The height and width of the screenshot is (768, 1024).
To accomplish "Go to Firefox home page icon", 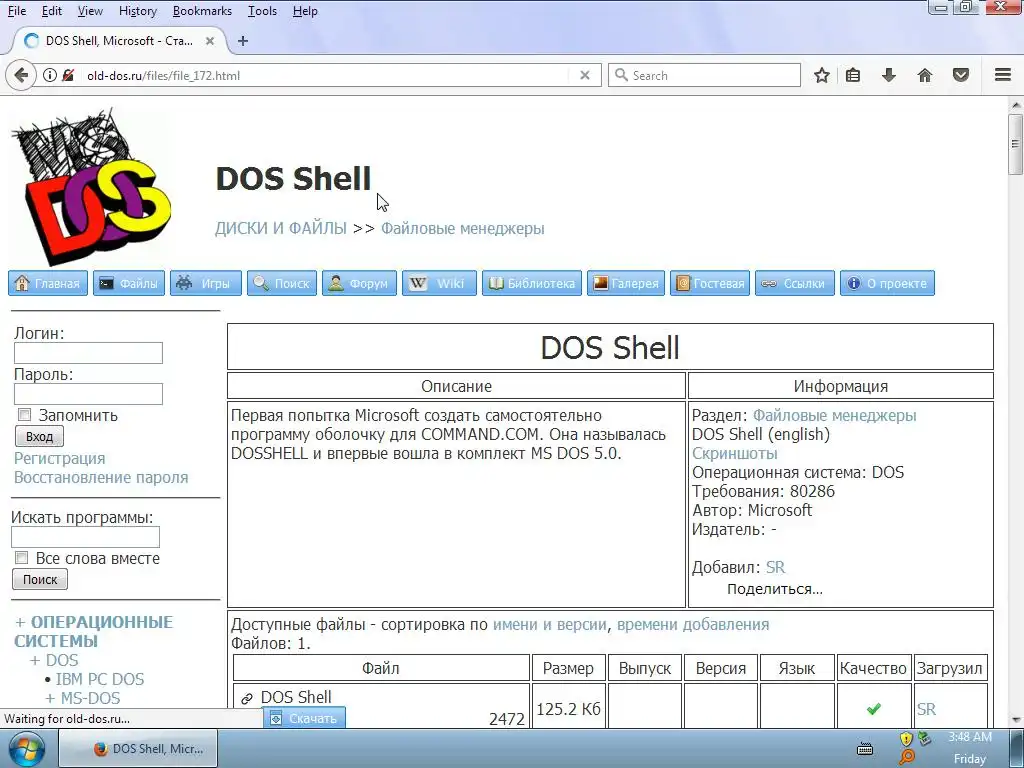I will click(x=925, y=75).
